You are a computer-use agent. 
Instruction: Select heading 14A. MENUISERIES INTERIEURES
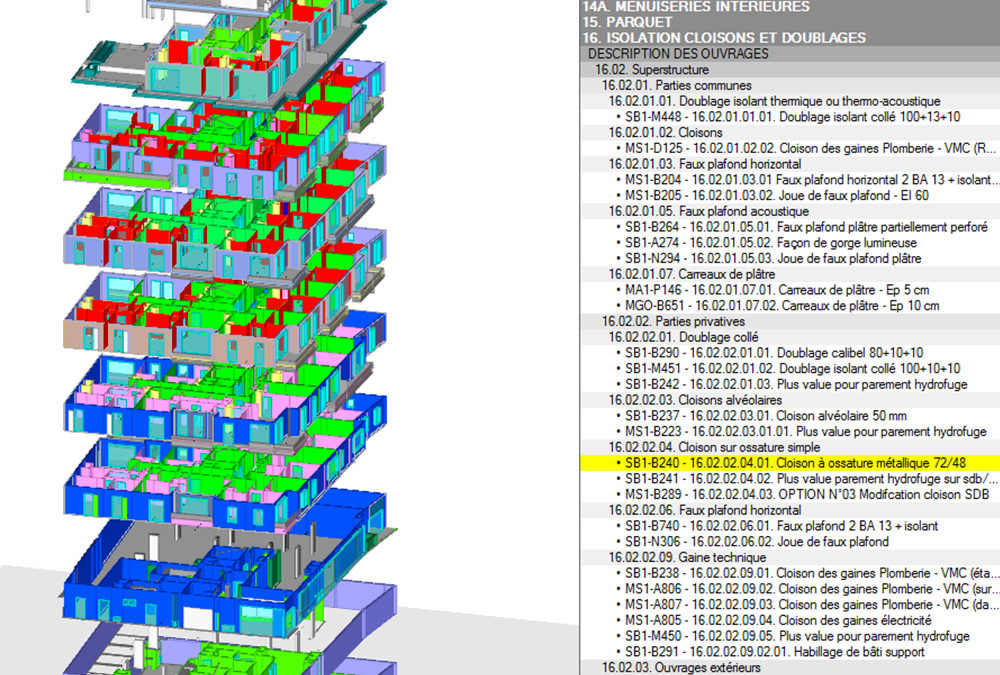click(790, 7)
